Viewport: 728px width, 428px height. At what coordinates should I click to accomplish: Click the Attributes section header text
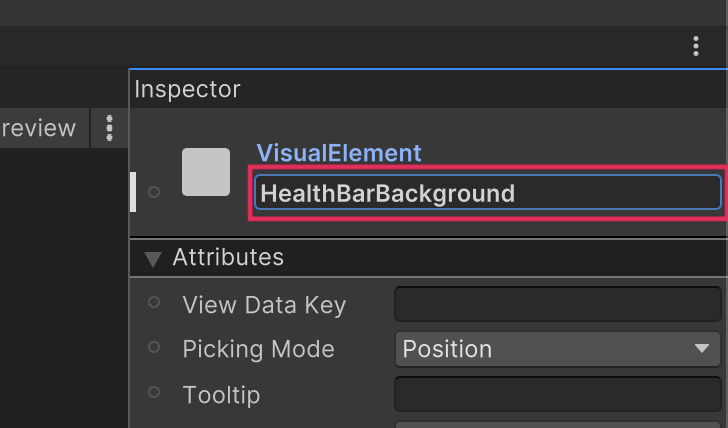click(x=228, y=258)
